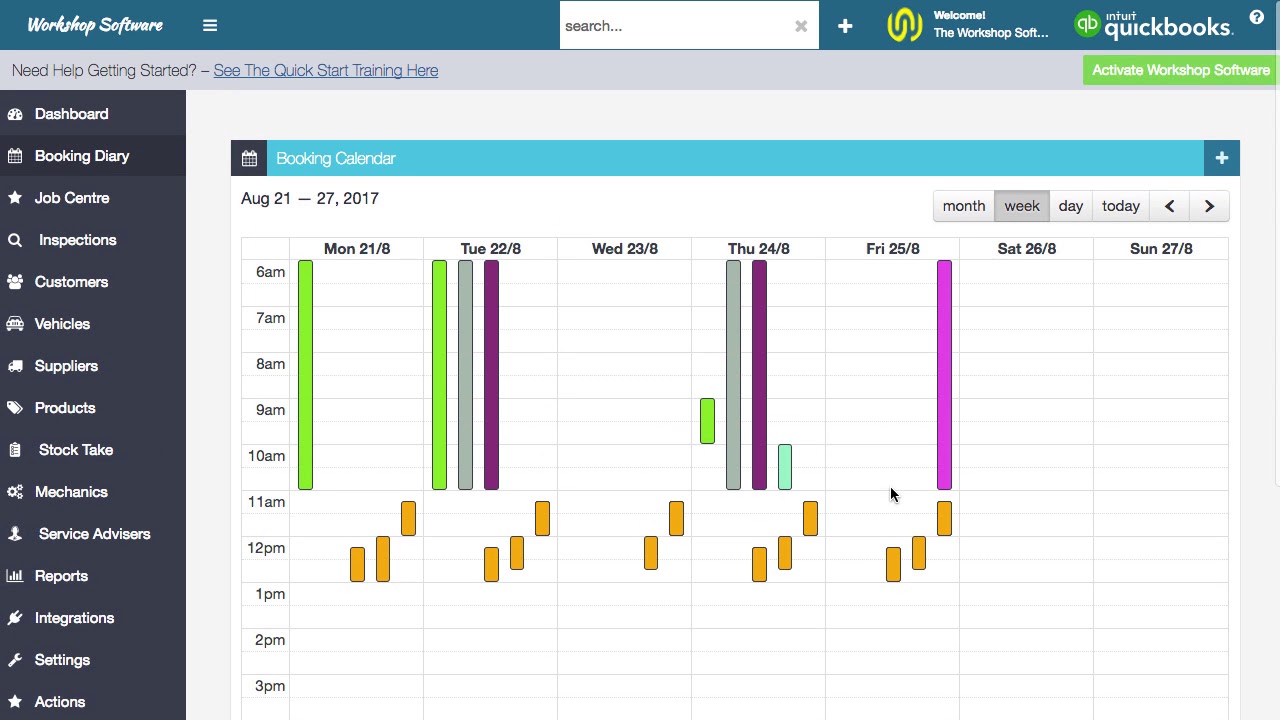This screenshot has height=720, width=1280.
Task: Click the Job Centre star icon
Action: tap(15, 198)
